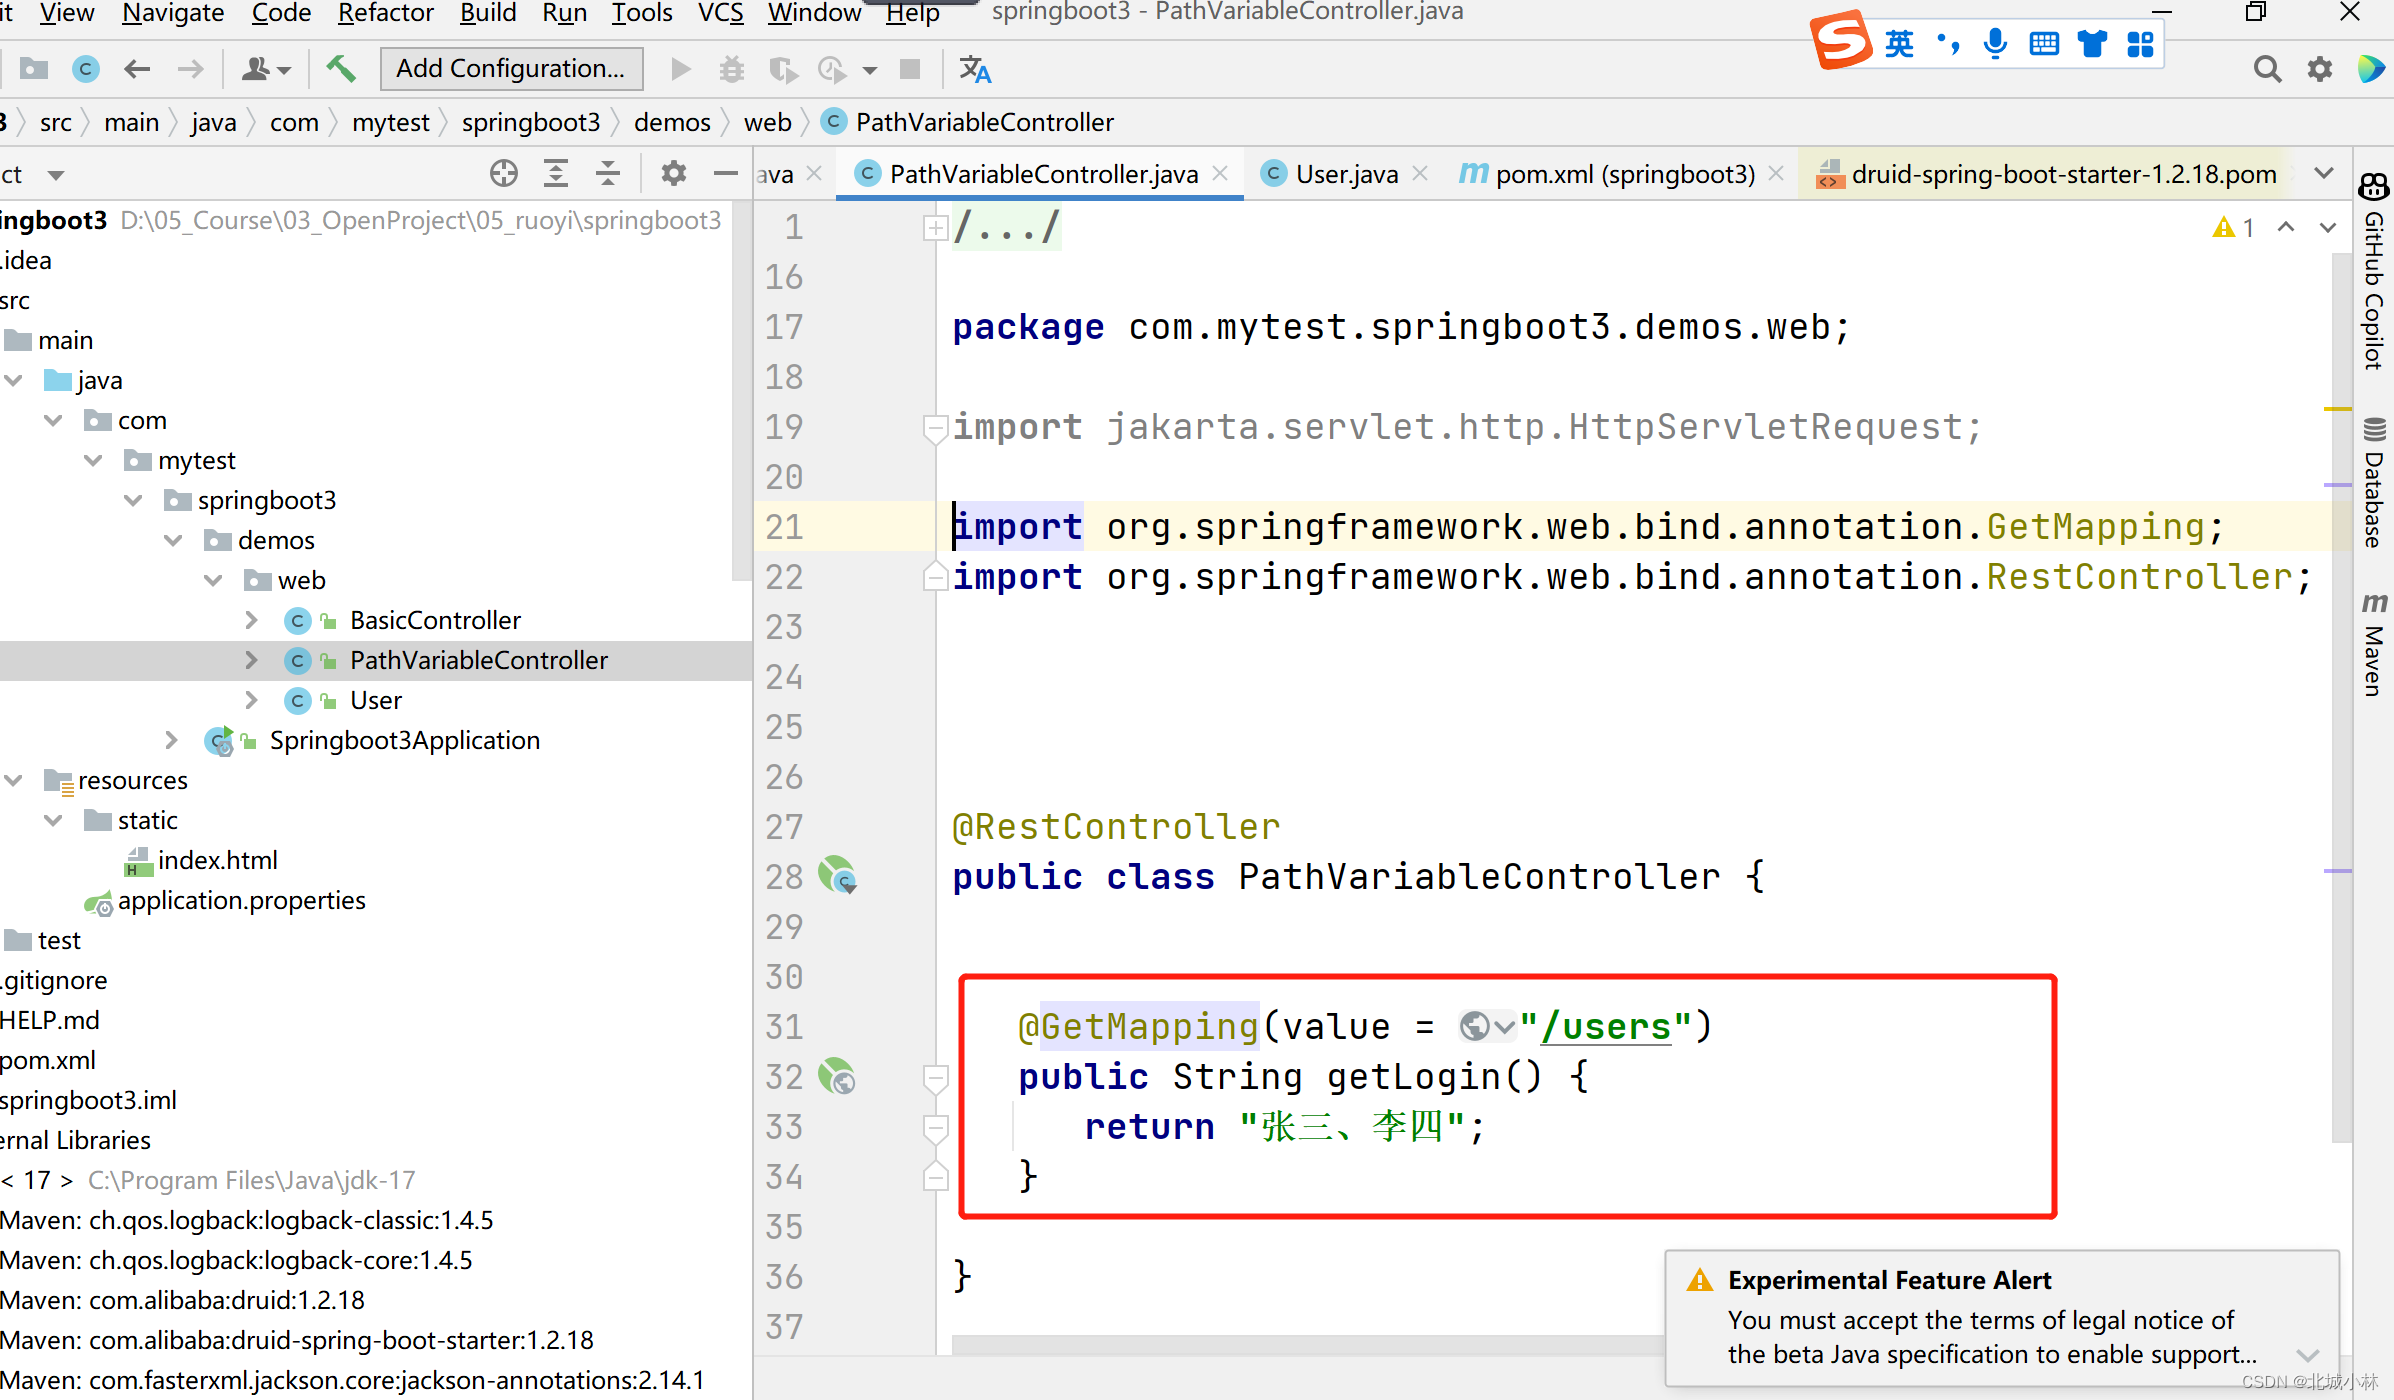
Task: Select index.html in project tree
Action: coord(217,861)
